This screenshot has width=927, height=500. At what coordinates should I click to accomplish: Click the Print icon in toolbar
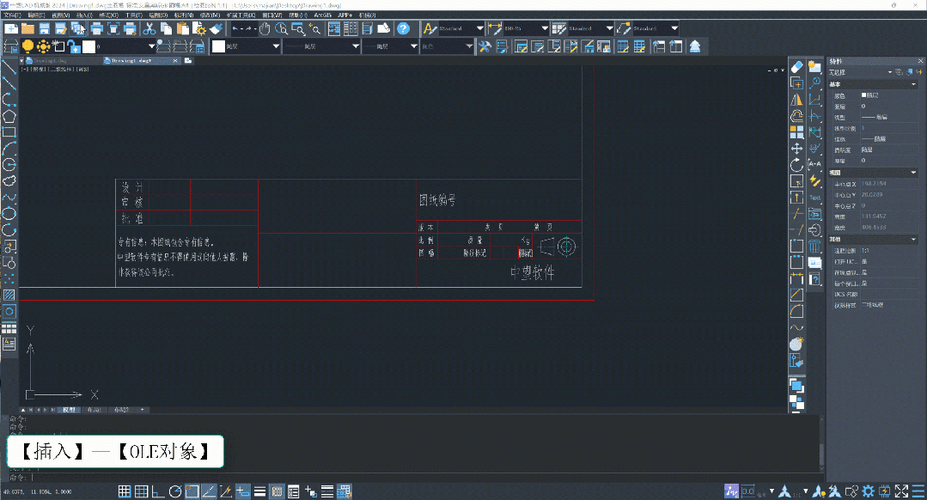point(96,28)
